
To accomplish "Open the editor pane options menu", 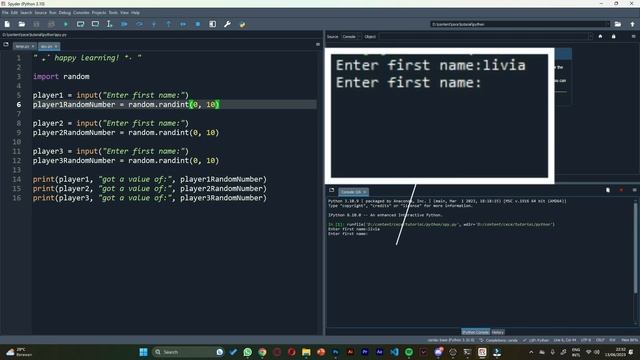I will tap(318, 44).
